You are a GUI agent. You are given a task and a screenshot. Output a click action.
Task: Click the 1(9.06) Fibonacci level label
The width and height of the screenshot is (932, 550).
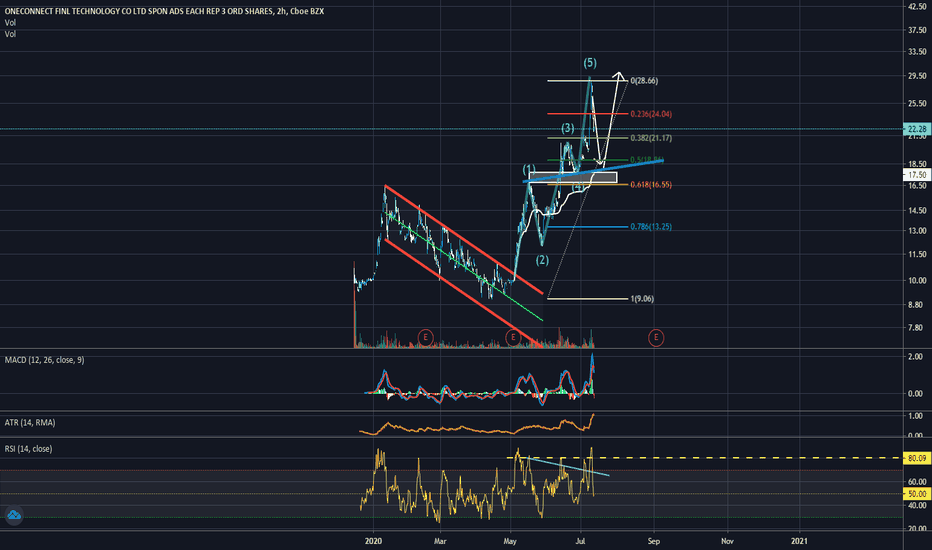[x=642, y=299]
